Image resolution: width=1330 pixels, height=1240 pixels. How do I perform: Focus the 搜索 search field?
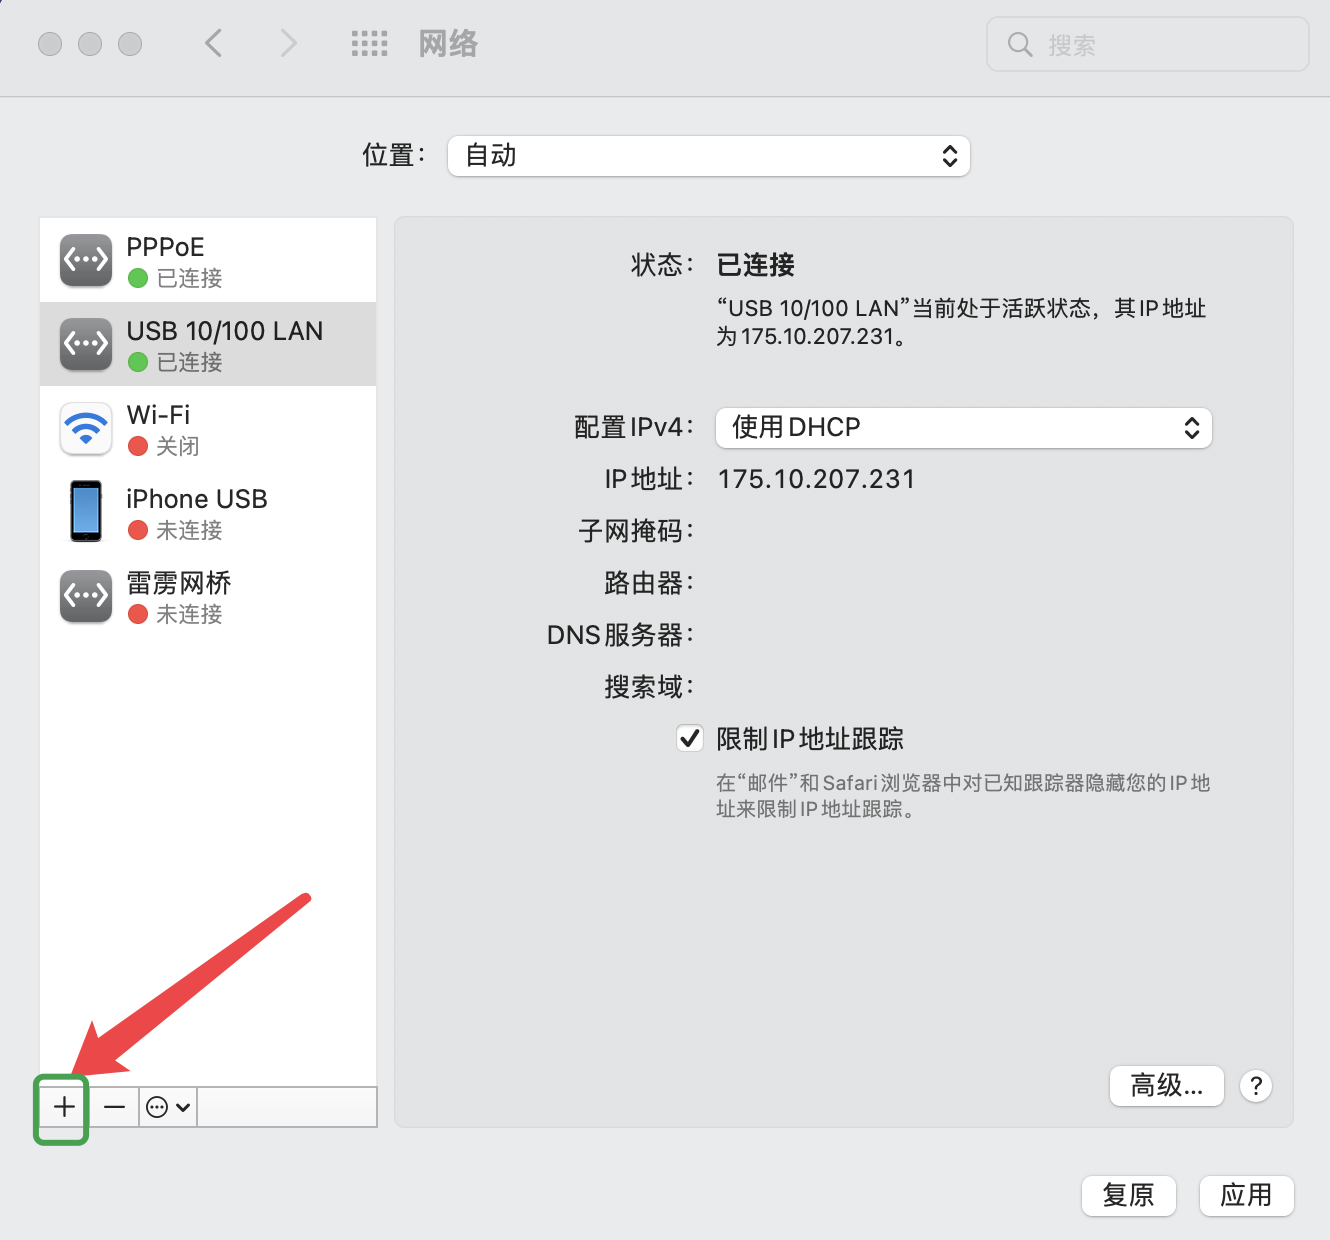(1148, 44)
